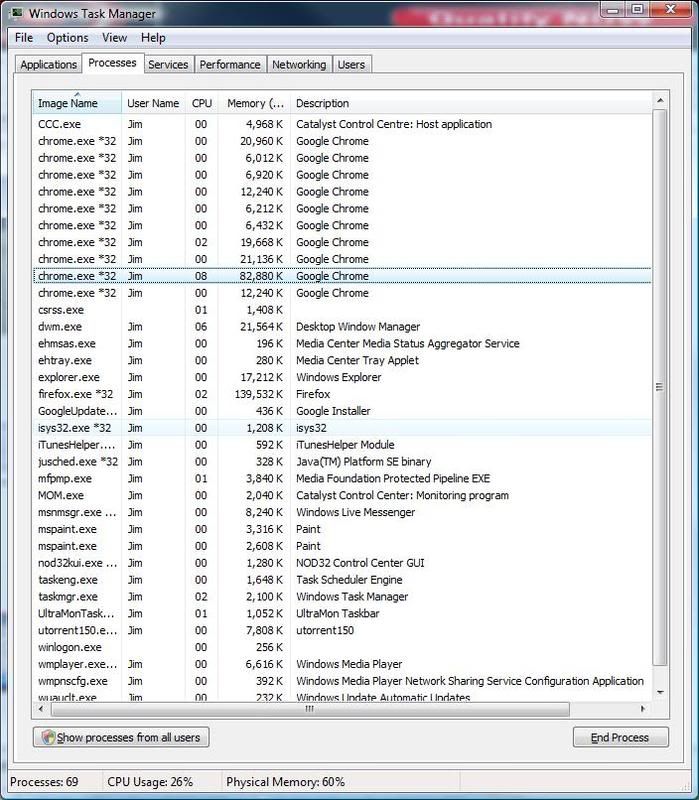This screenshot has height=800, width=699.
Task: Select the iTunesHelper process row
Action: point(342,444)
